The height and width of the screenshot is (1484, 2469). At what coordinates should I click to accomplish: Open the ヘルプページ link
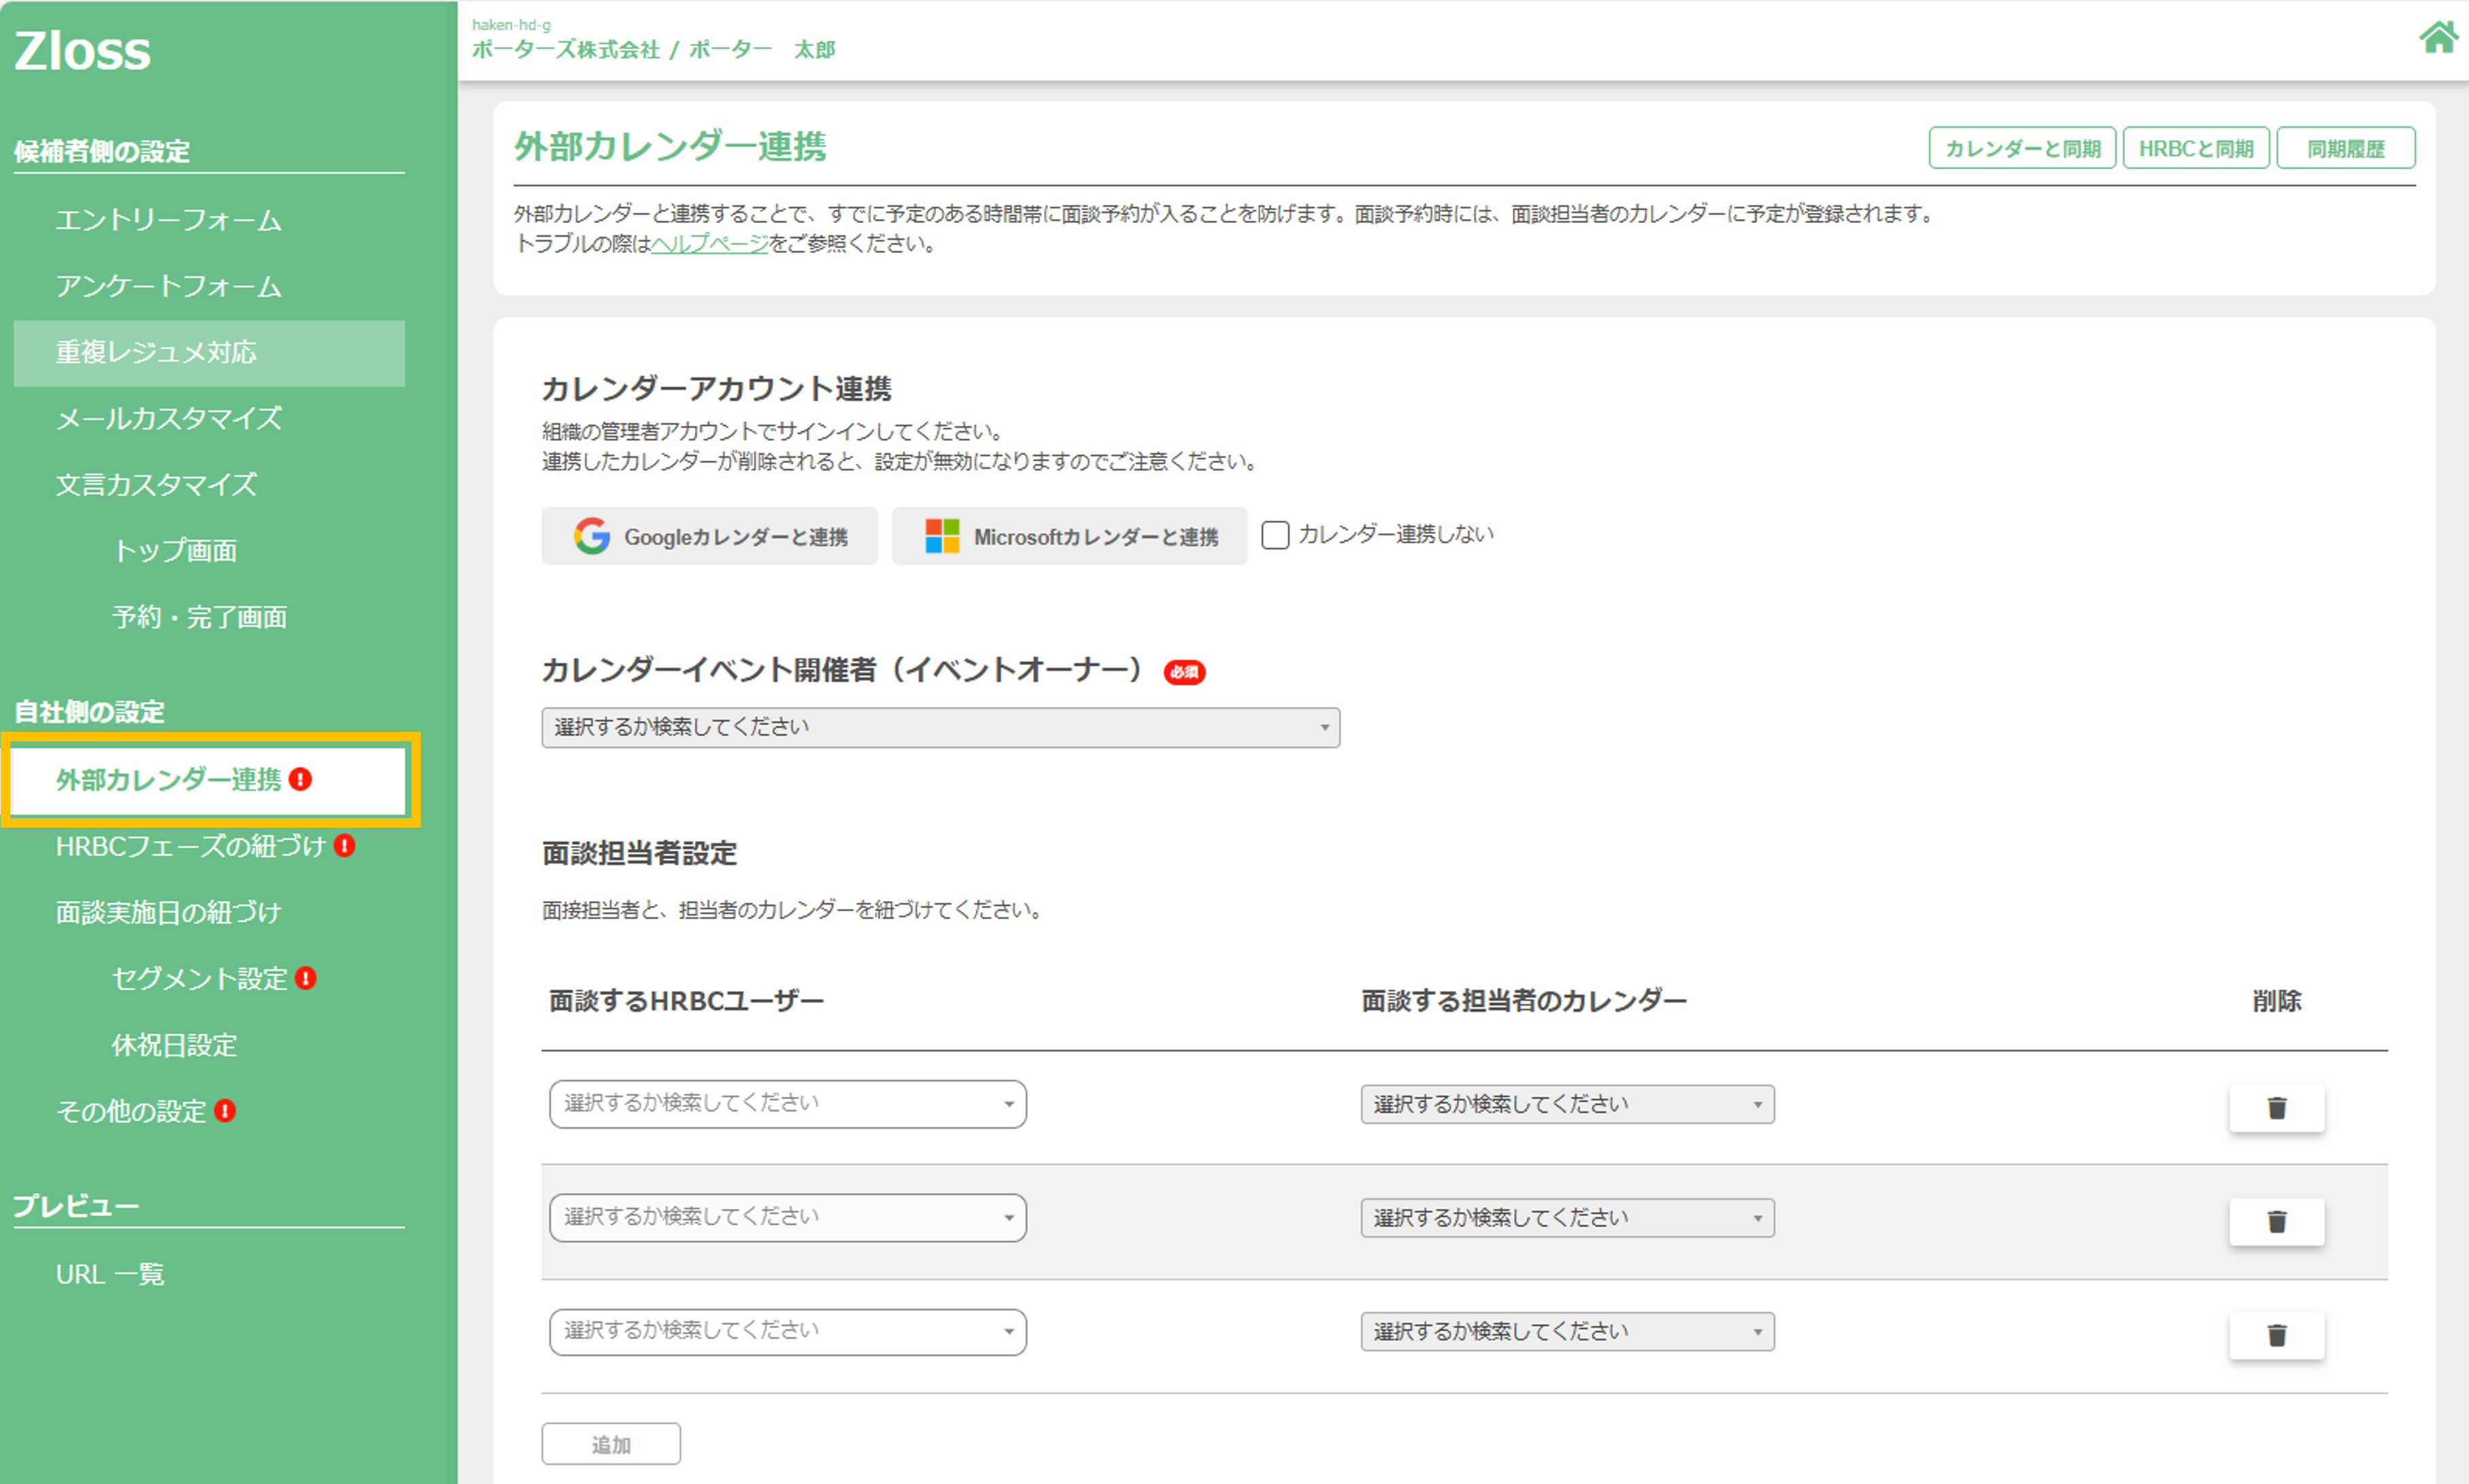pyautogui.click(x=709, y=243)
